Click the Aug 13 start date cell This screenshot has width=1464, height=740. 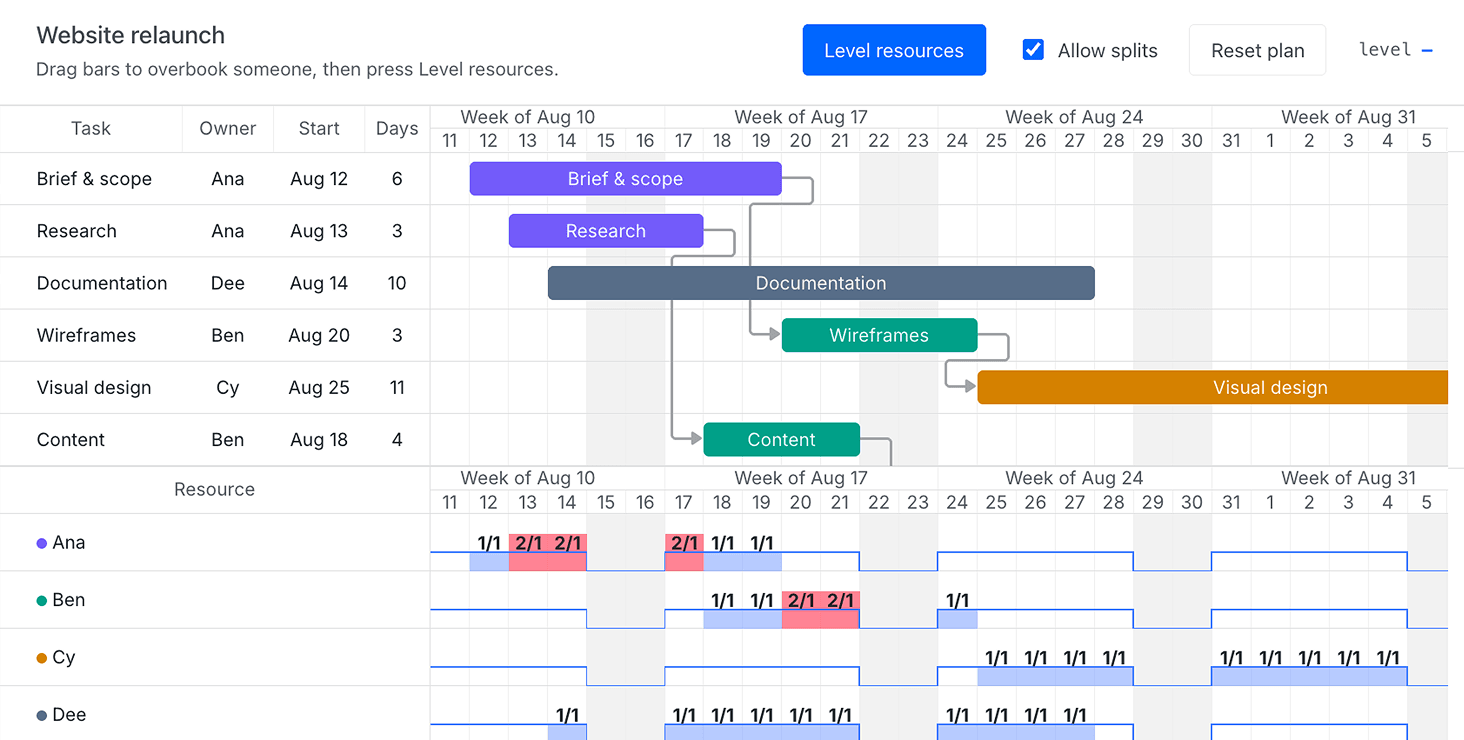click(319, 231)
